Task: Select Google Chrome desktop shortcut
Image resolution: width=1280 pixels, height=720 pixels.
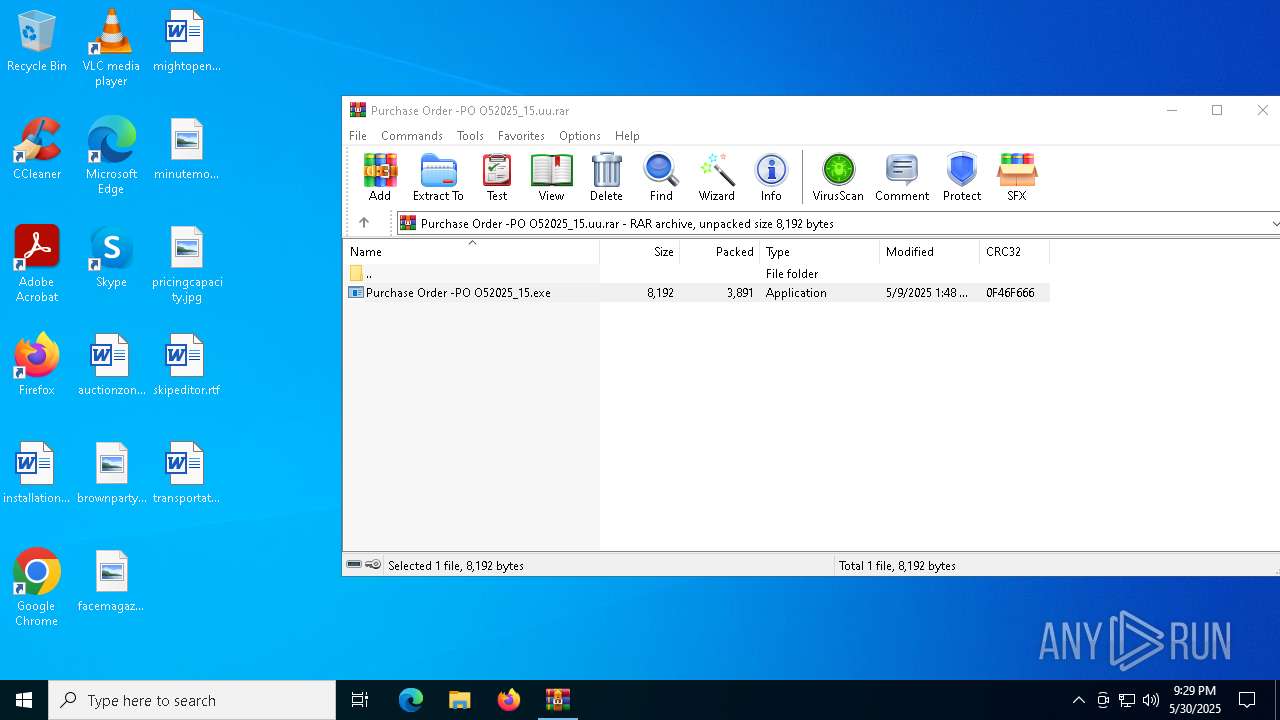Action: point(37,588)
